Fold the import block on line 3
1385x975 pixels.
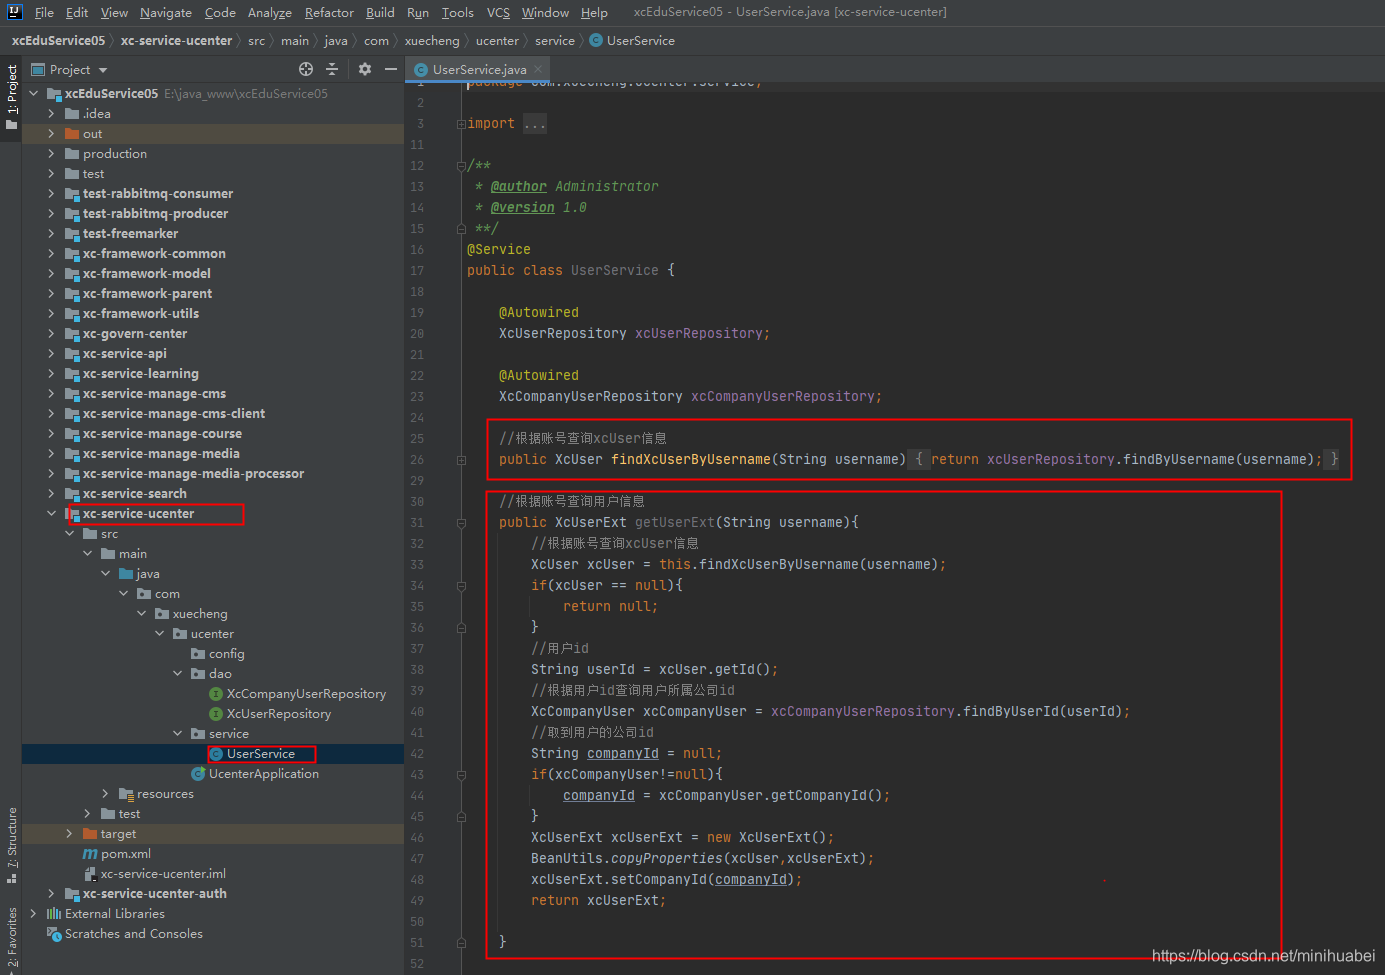tap(461, 123)
